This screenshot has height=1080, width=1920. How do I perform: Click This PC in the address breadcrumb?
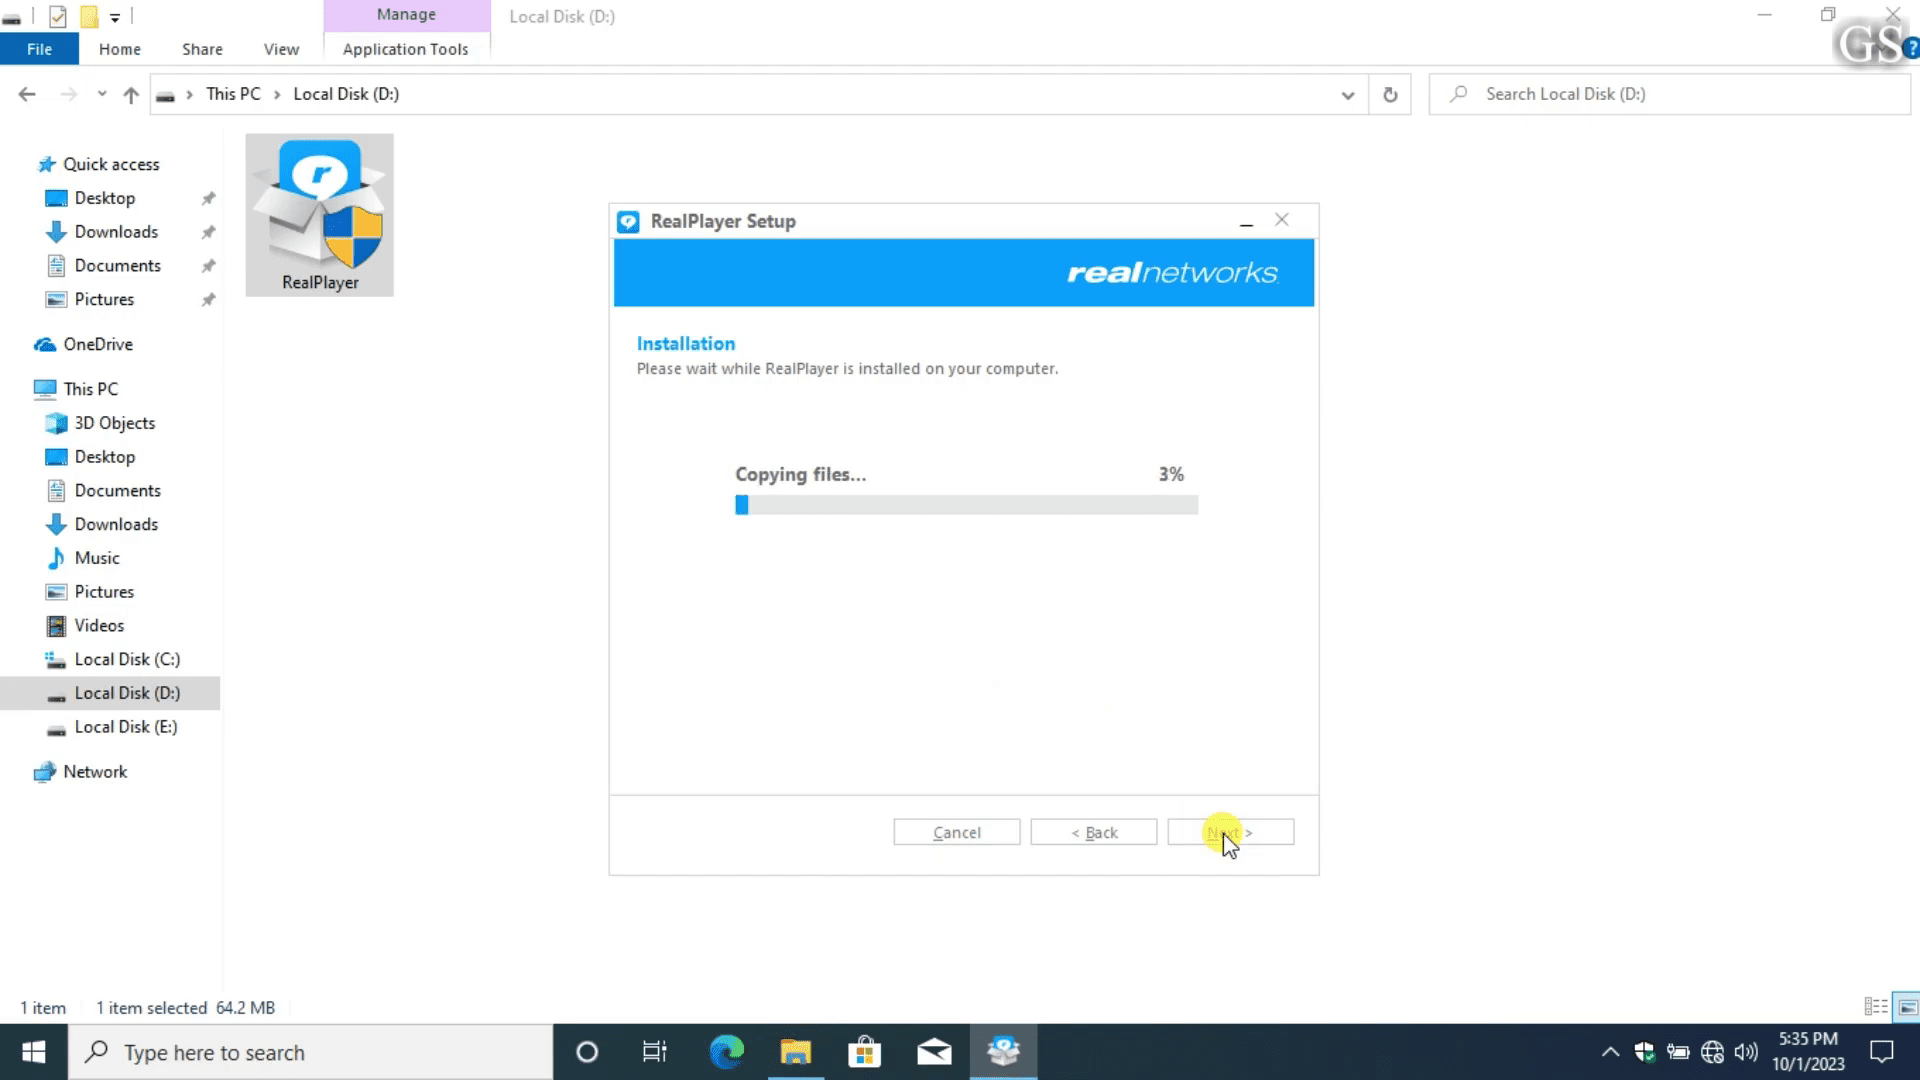233,94
